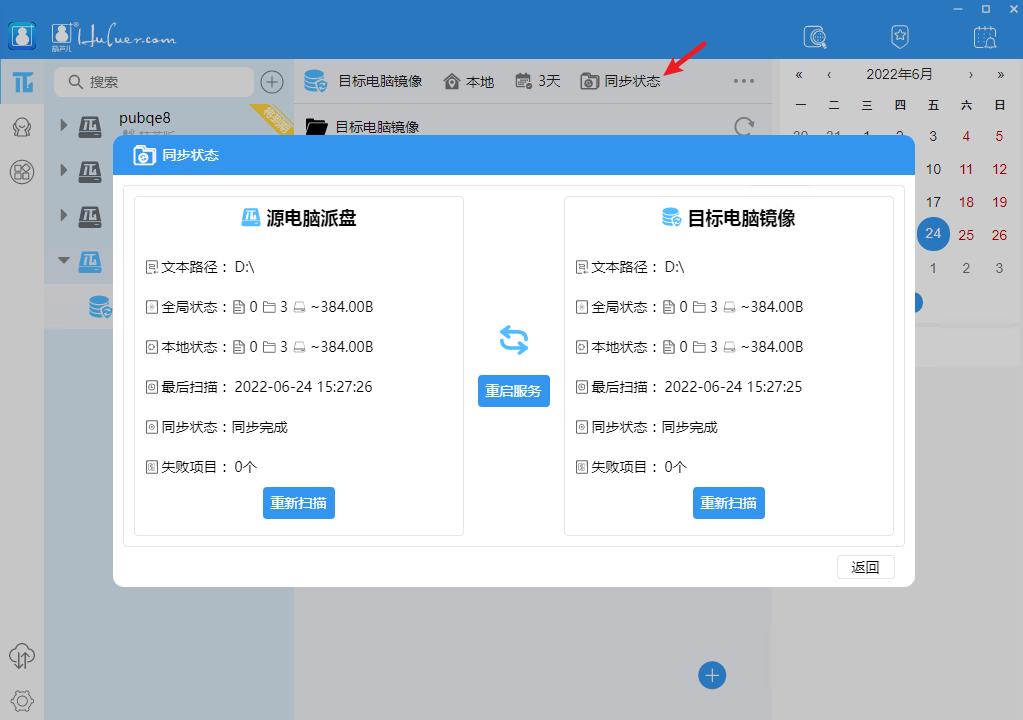Click the headset support icon in the left sidebar

coord(21,127)
